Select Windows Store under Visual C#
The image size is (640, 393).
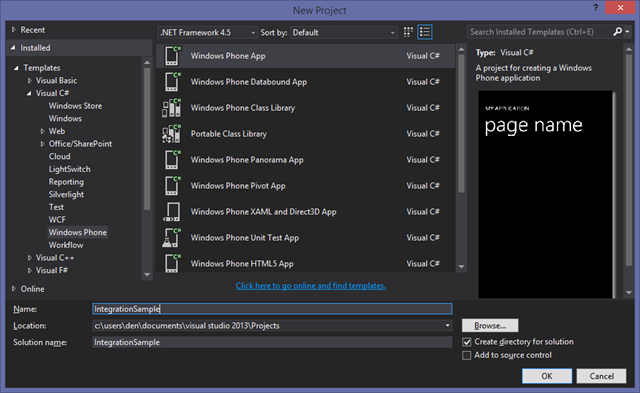pos(75,106)
